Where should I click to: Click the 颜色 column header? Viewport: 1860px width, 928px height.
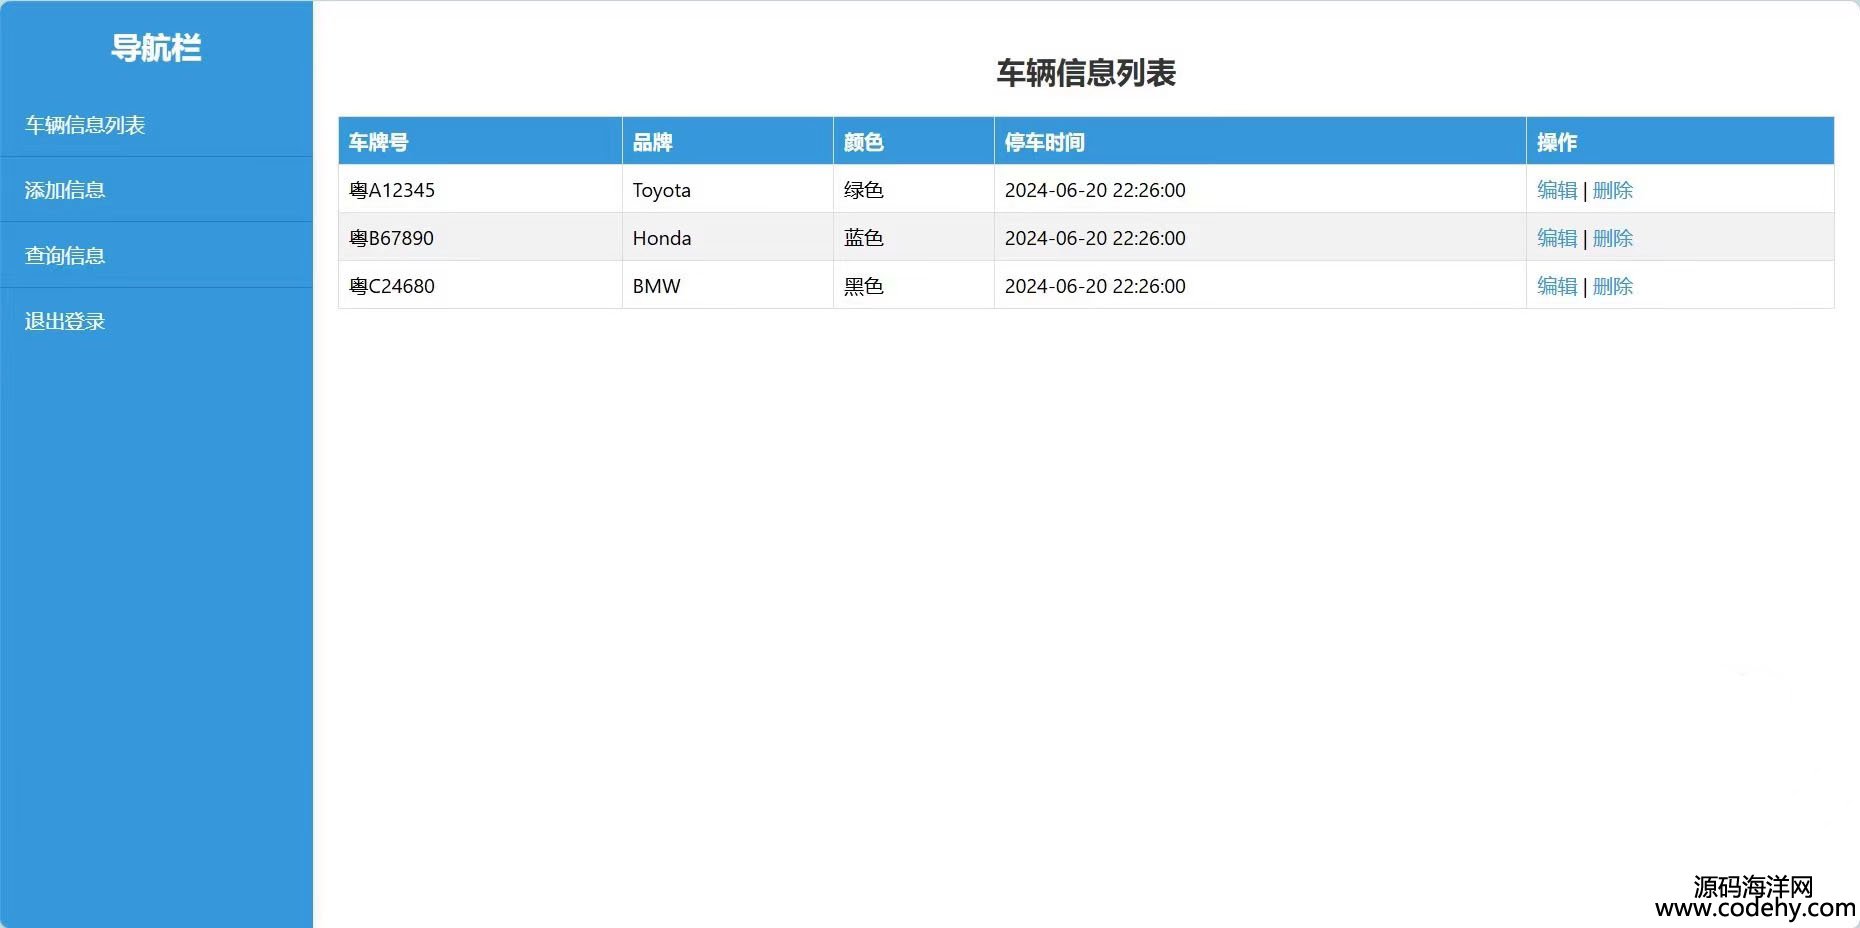pos(863,142)
